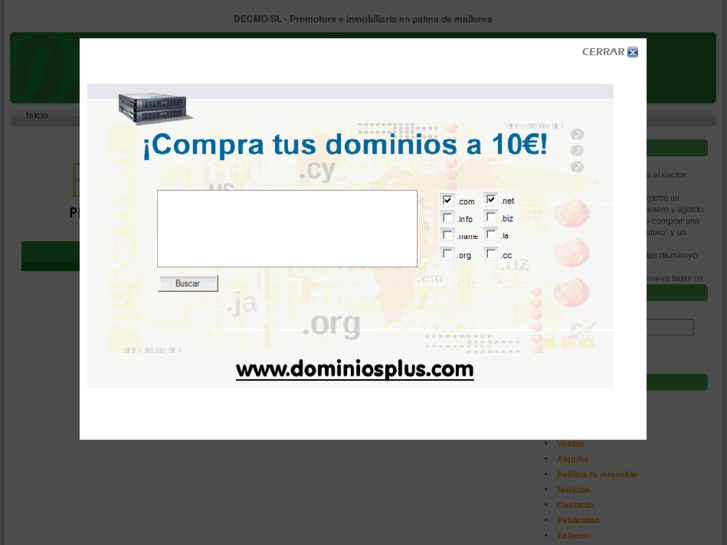
Task: Check the .com domain checkbox
Action: [x=447, y=200]
